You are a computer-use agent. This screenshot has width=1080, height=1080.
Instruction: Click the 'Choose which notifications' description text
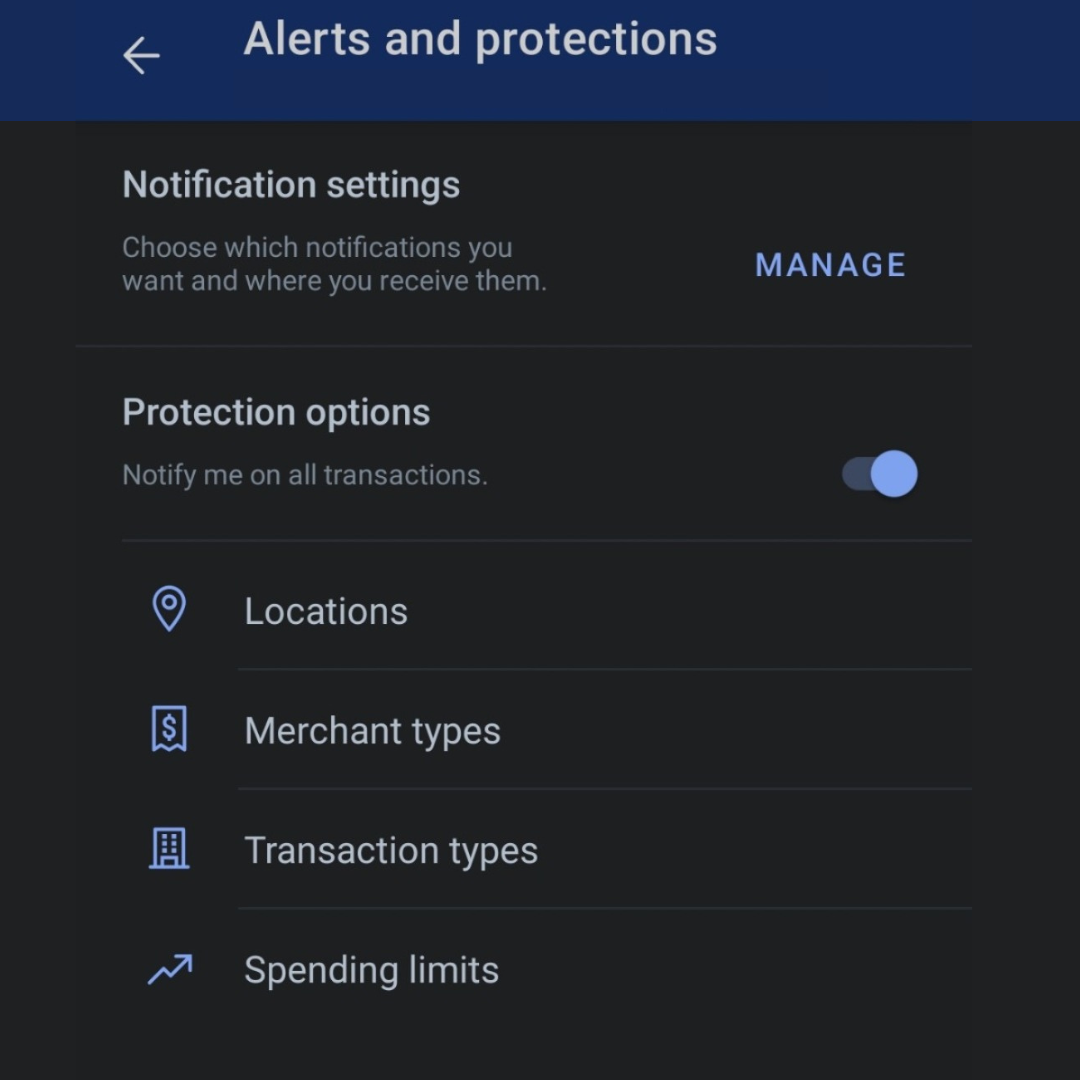coord(334,264)
